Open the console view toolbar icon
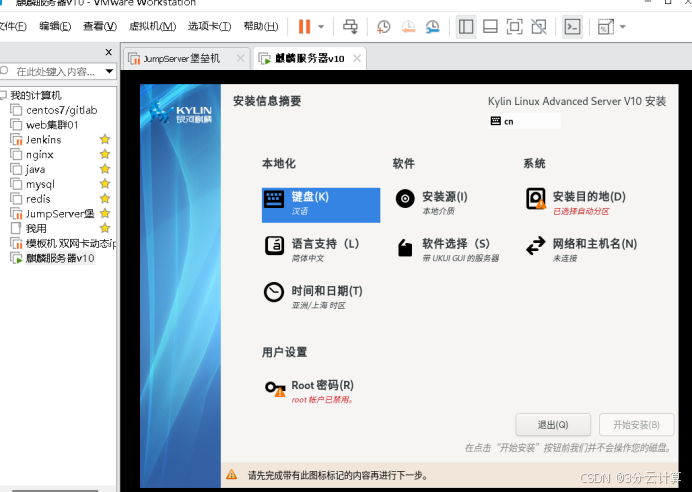This screenshot has width=692, height=492. [x=572, y=27]
